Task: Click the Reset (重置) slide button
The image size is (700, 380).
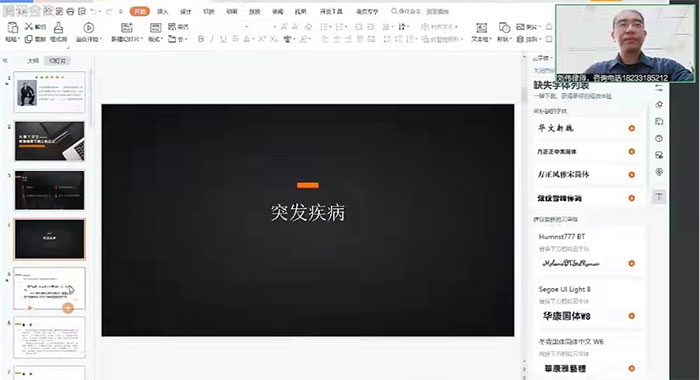Action: 178,27
